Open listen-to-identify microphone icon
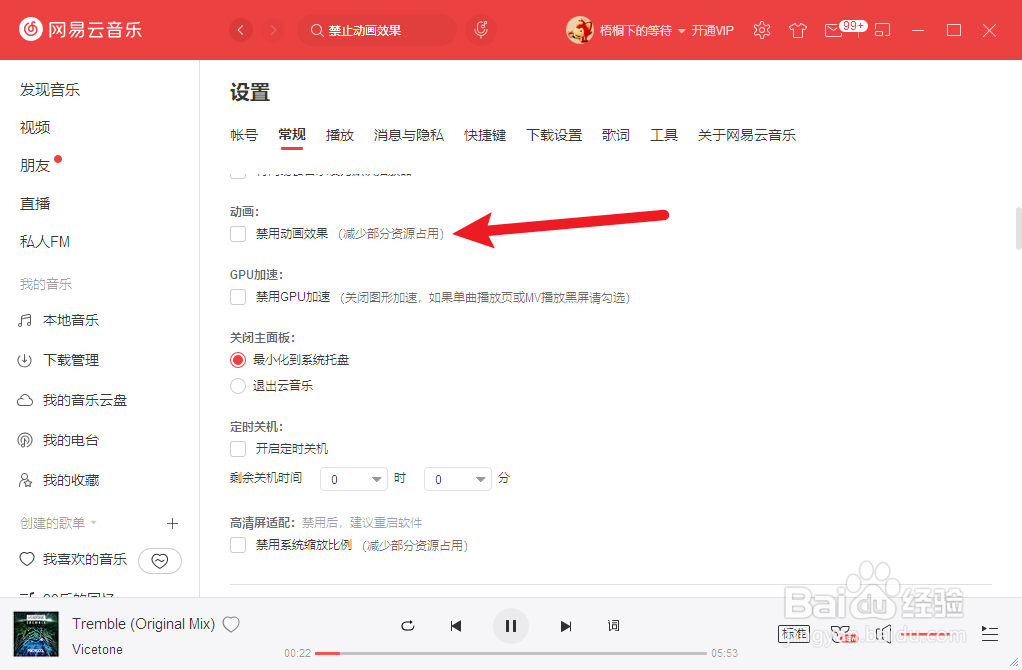Viewport: 1022px width, 670px height. pos(481,30)
